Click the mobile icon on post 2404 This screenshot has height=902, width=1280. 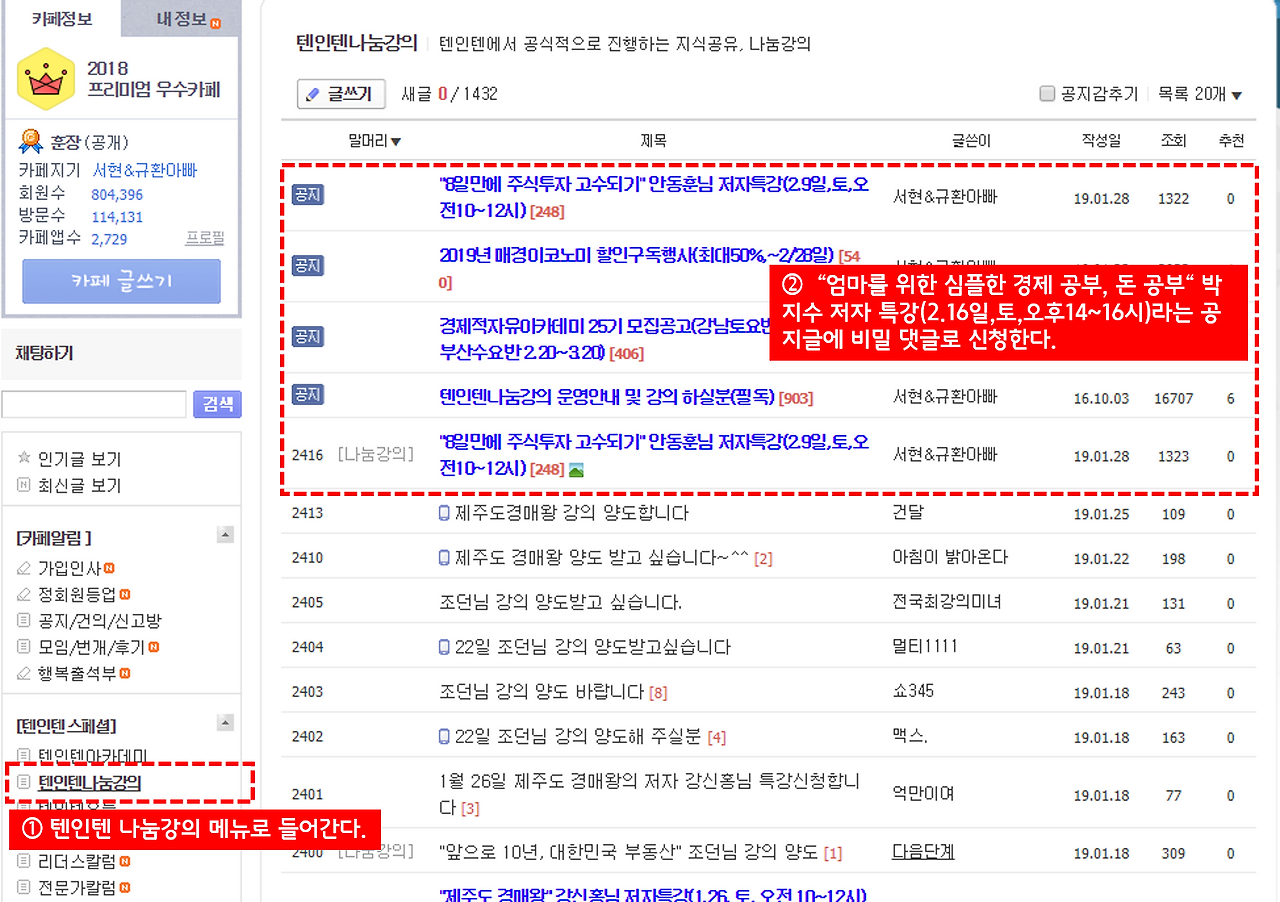(445, 647)
